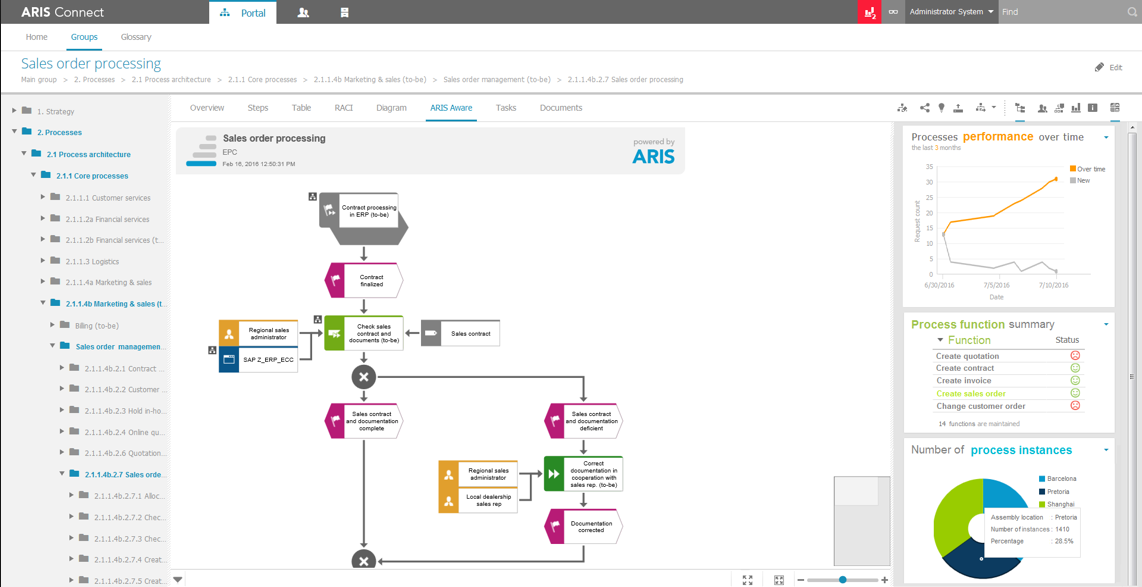Click the Main group breadcrumb link
This screenshot has height=587, width=1142.
[x=39, y=79]
